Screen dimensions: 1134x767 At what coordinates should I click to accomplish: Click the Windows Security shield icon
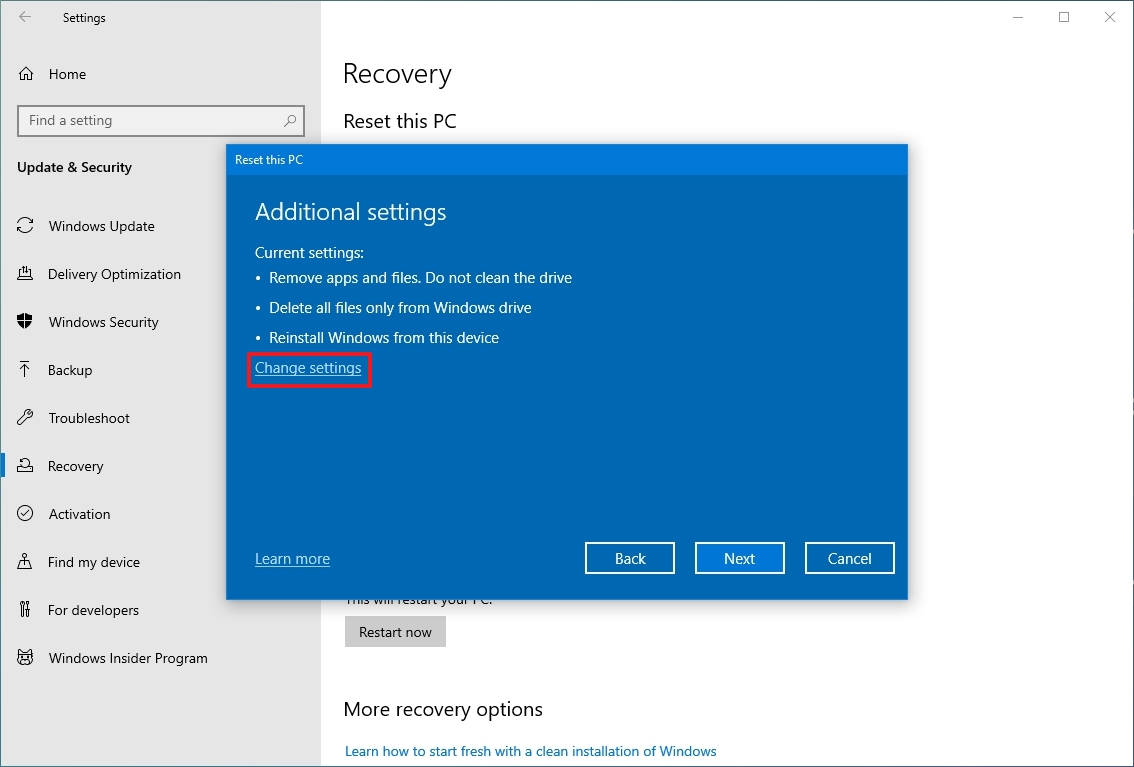point(25,321)
